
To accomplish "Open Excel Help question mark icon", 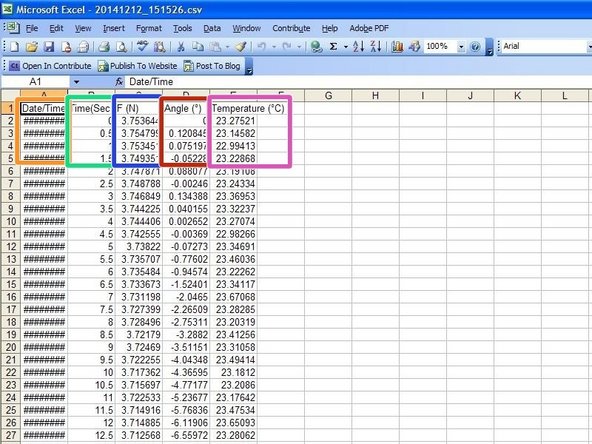I will tap(475, 47).
